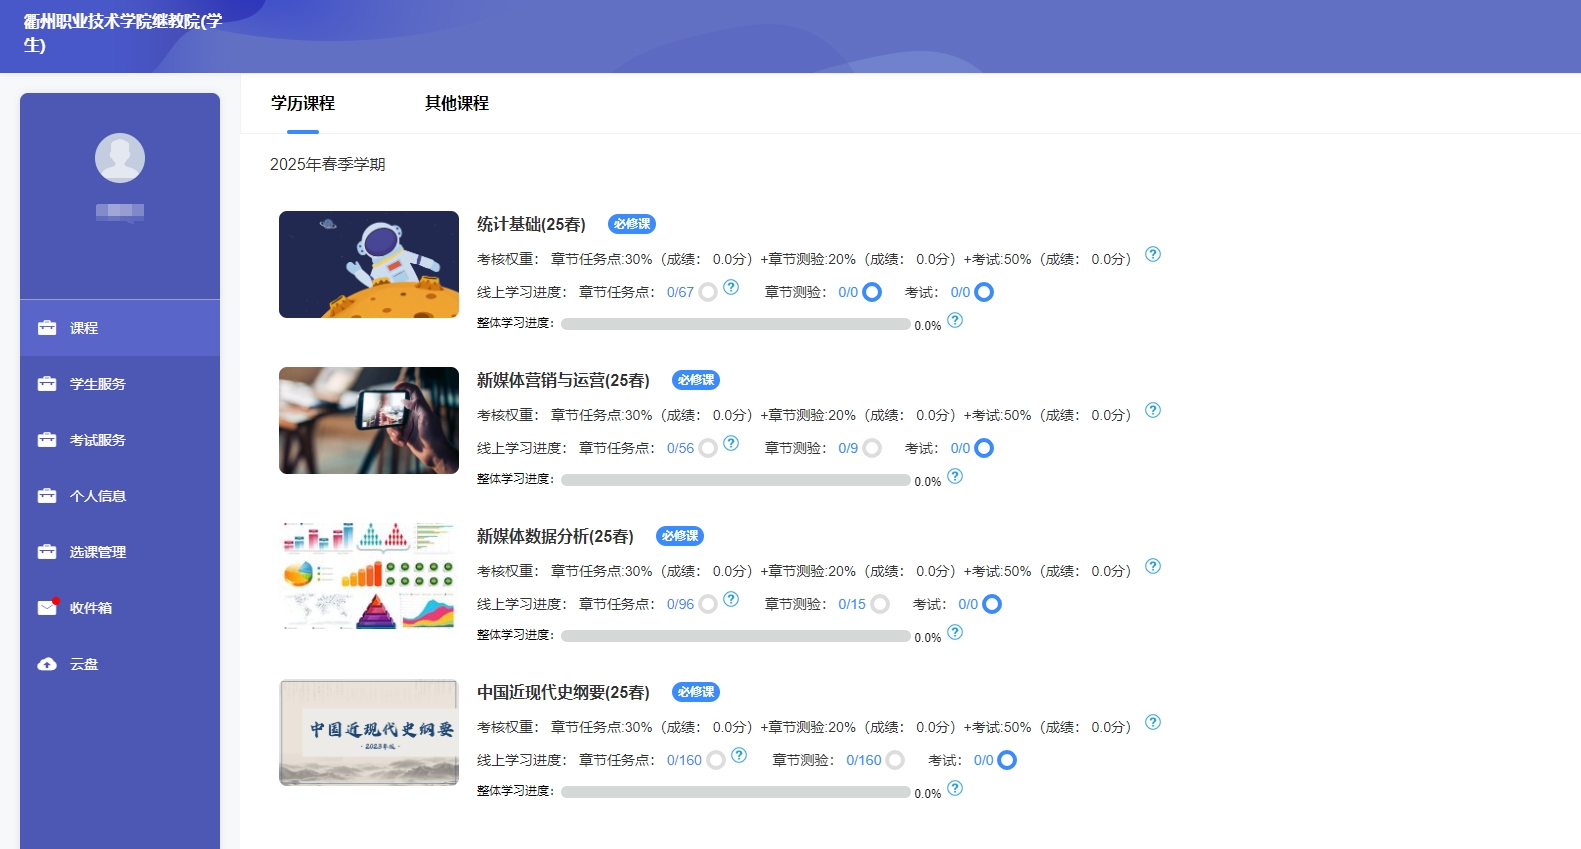1581x849 pixels.
Task: Click help icon after 新媒体数据分析 章节任务点 0/96
Action: (x=731, y=599)
